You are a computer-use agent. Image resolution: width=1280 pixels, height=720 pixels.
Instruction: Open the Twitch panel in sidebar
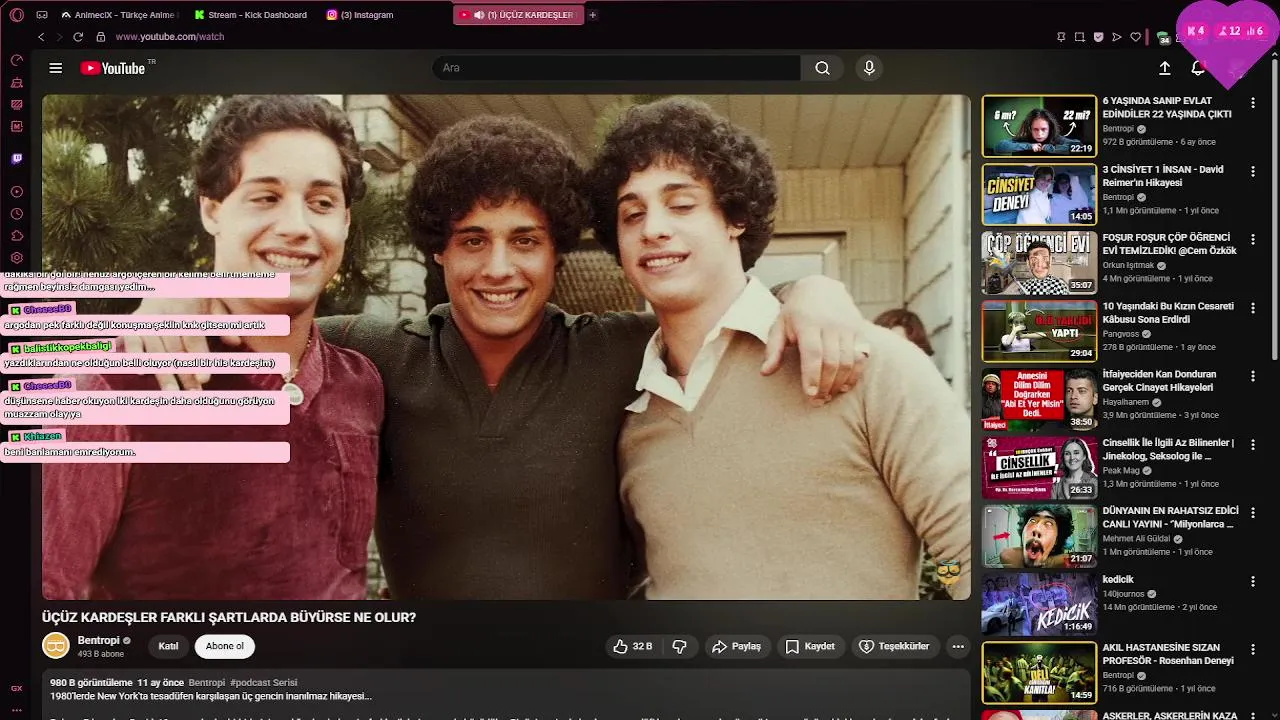click(x=16, y=158)
